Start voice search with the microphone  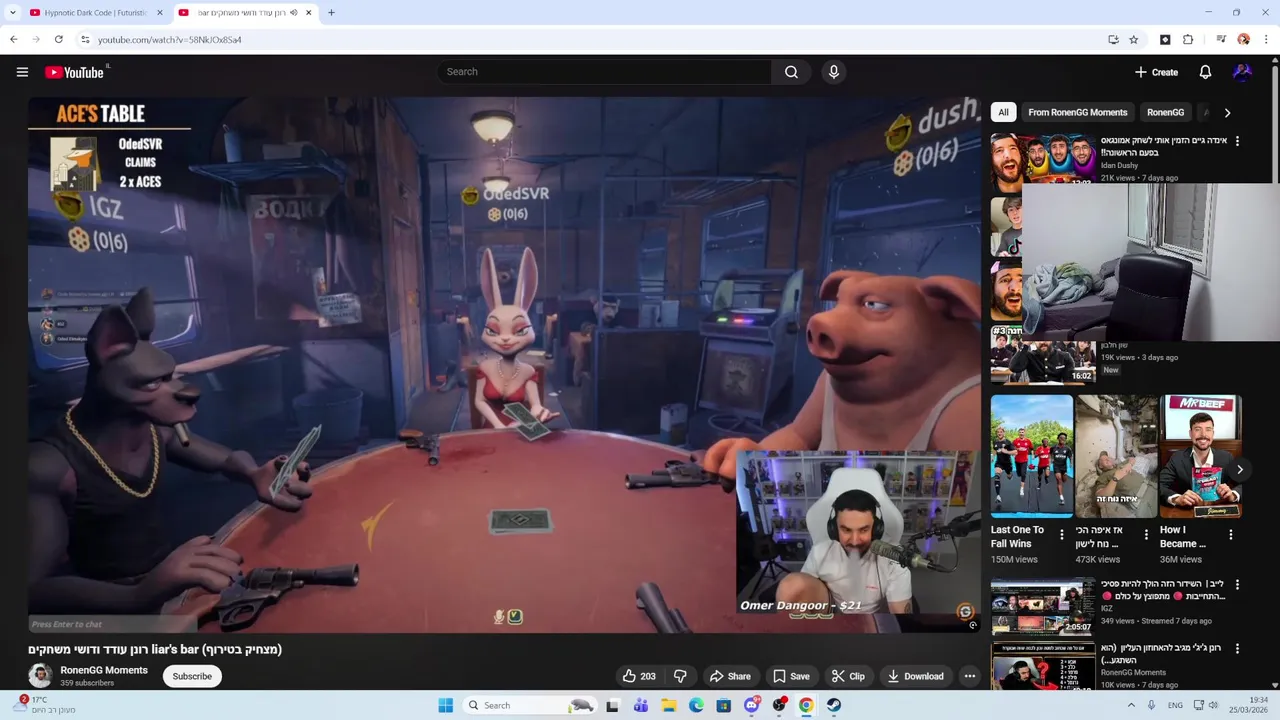pyautogui.click(x=833, y=72)
